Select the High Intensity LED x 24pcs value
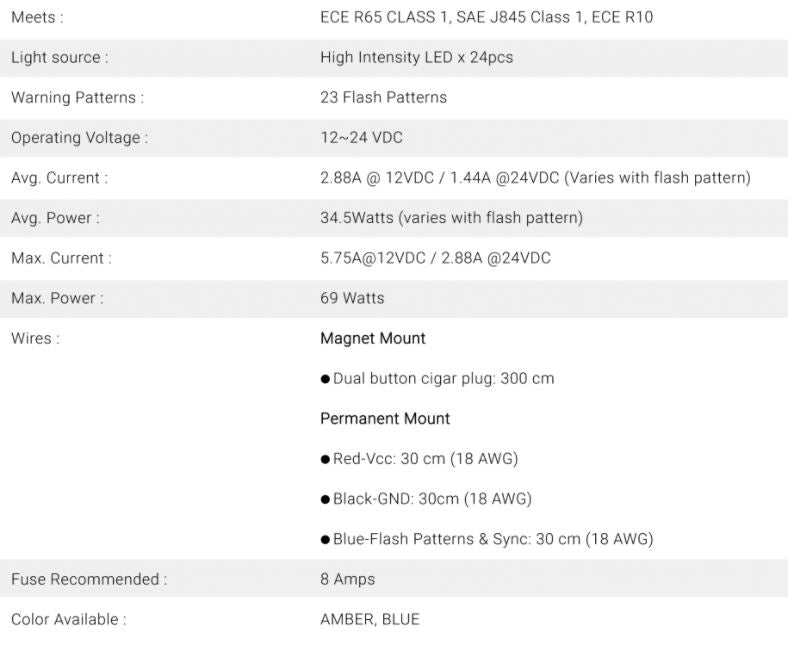Viewport: 788px width, 645px height. tap(416, 57)
